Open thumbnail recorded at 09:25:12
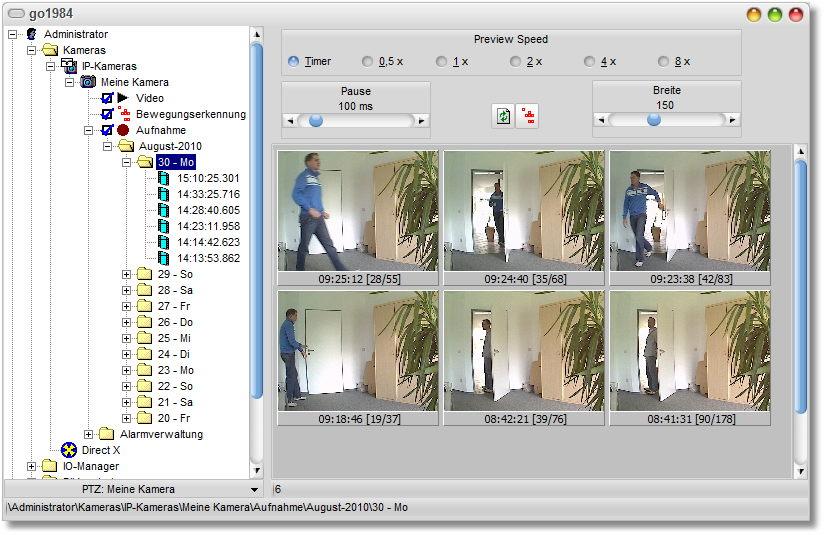The height and width of the screenshot is (535, 824). click(358, 218)
